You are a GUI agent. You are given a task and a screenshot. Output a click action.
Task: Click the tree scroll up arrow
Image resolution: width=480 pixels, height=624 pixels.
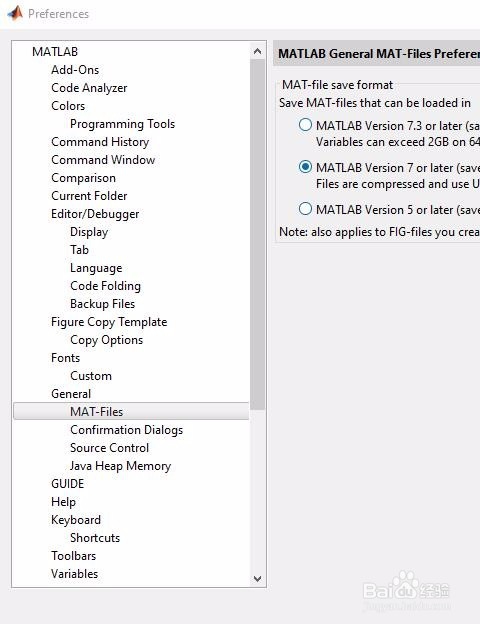[258, 51]
